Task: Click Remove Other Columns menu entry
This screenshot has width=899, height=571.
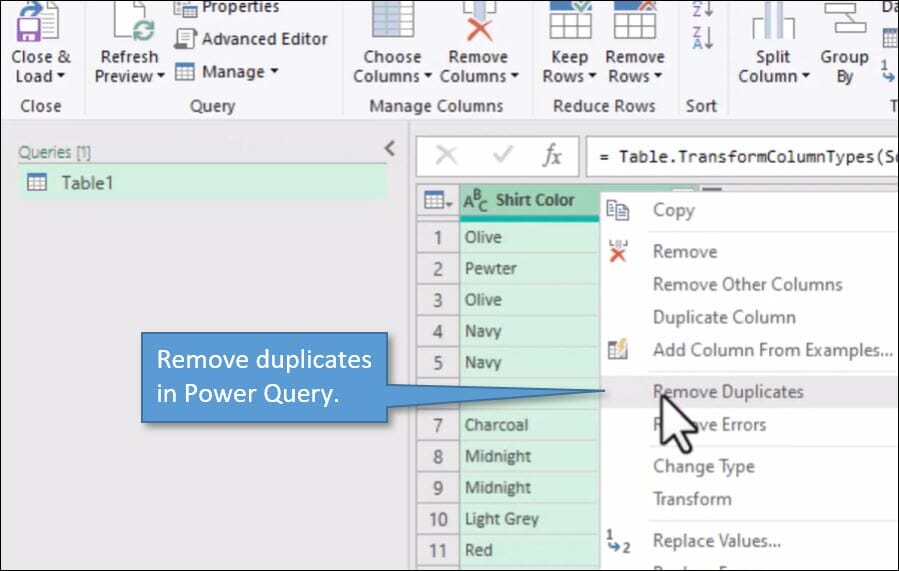Action: [x=747, y=285]
